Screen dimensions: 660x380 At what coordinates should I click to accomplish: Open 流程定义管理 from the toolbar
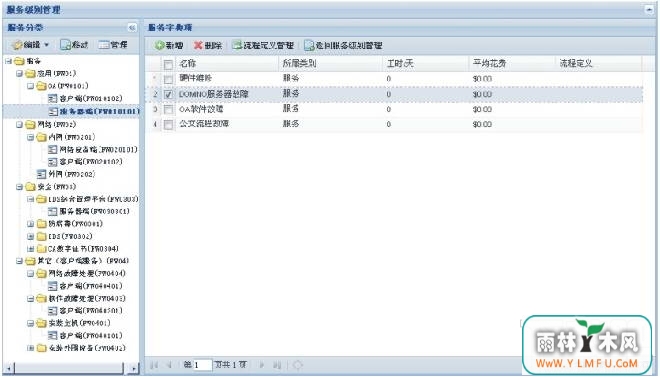263,45
